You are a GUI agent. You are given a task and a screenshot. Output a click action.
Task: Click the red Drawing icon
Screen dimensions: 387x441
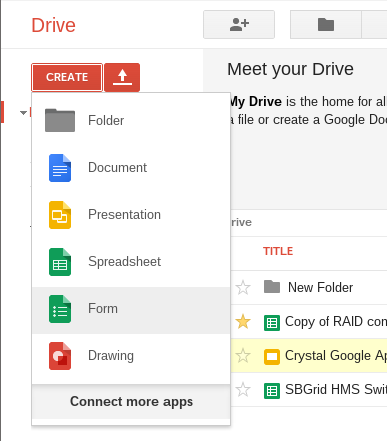coord(60,356)
